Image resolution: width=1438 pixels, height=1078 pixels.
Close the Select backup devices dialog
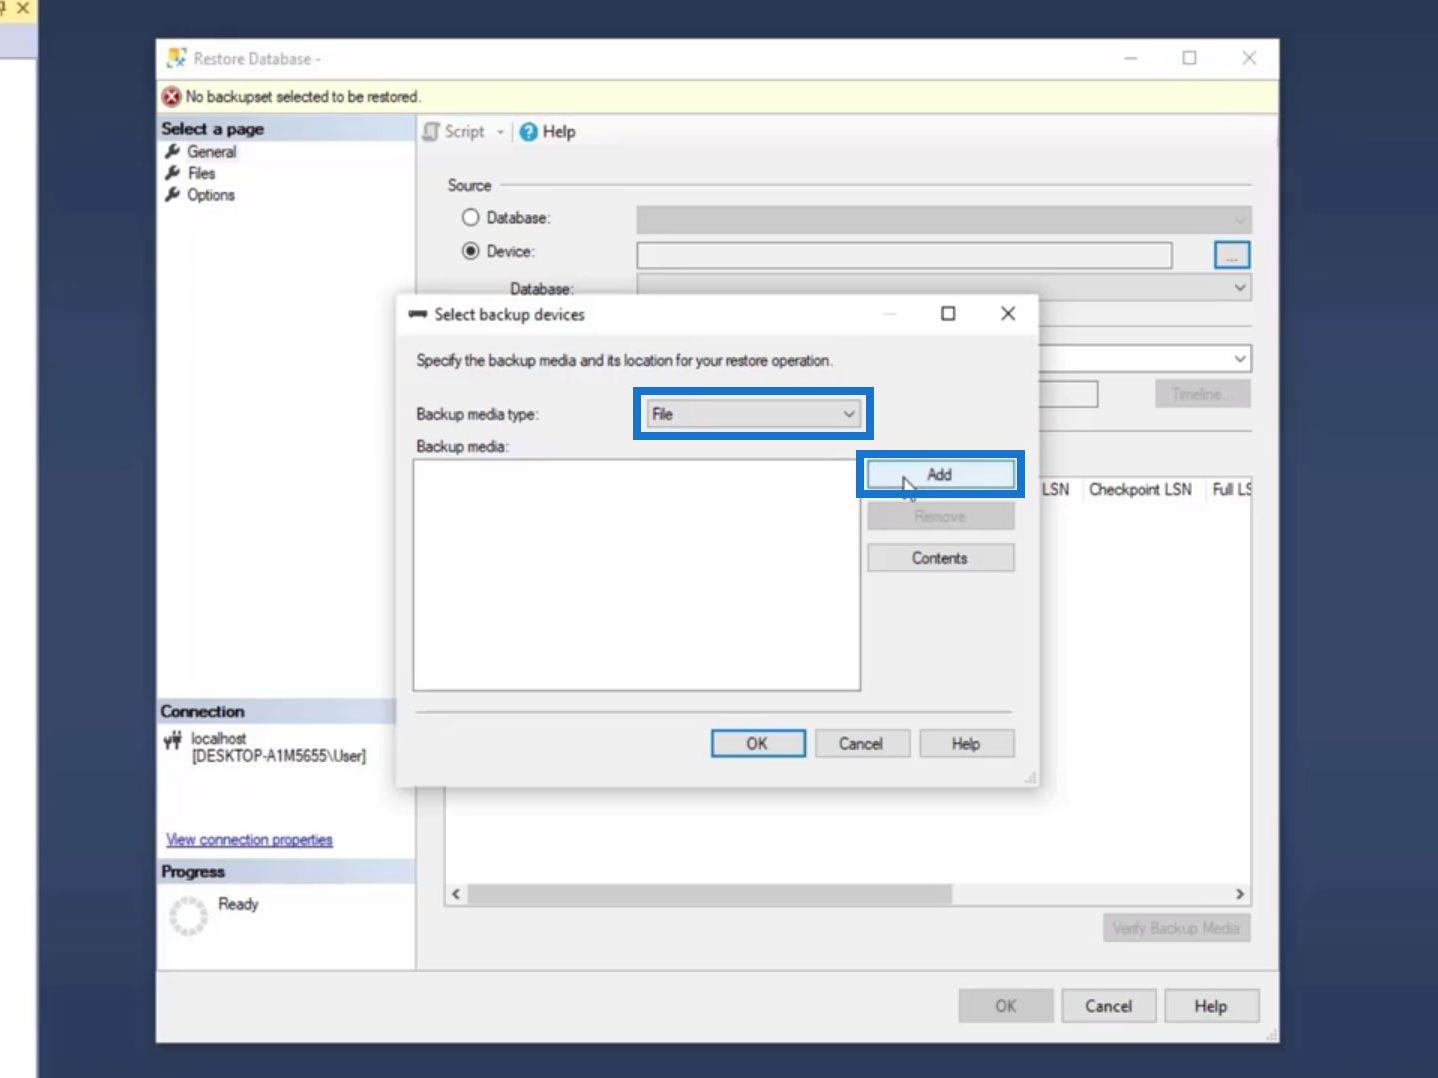click(x=1008, y=314)
